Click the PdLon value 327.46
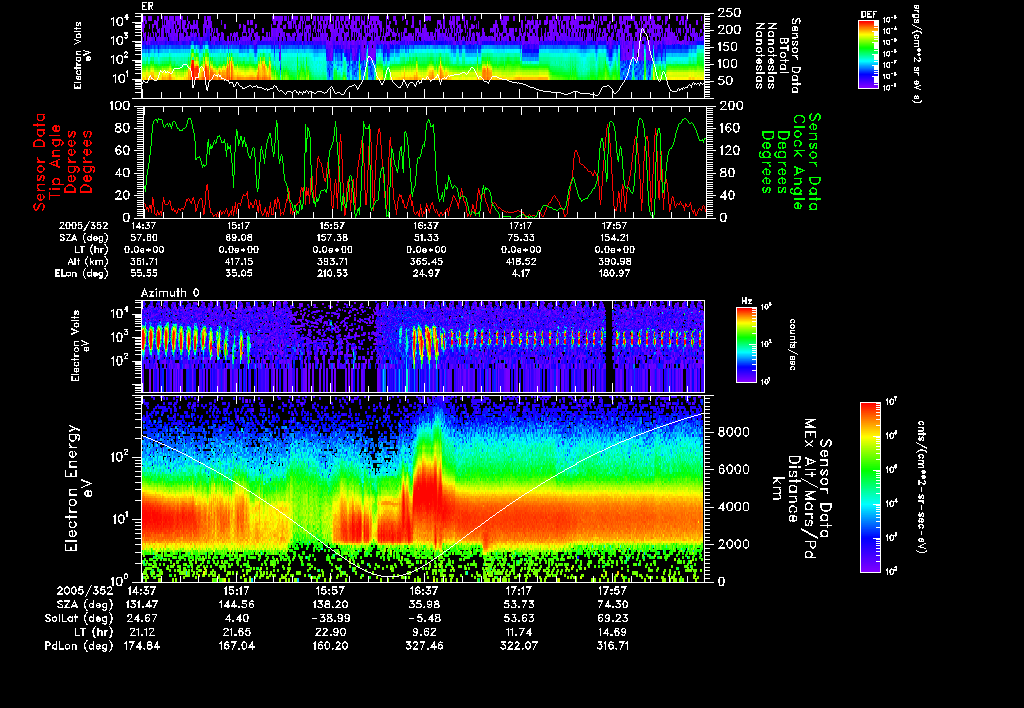 pyautogui.click(x=424, y=645)
